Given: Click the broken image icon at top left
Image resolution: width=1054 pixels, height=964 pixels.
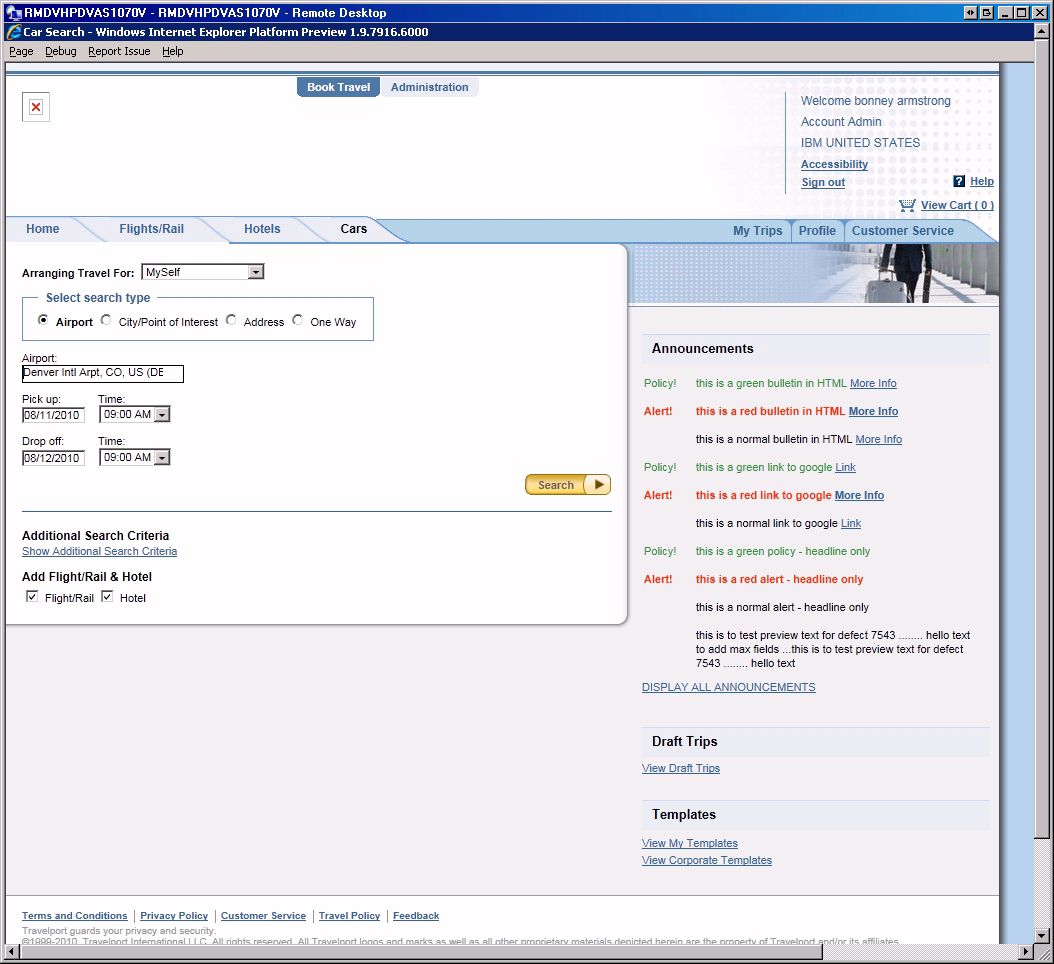Looking at the screenshot, I should 36,107.
